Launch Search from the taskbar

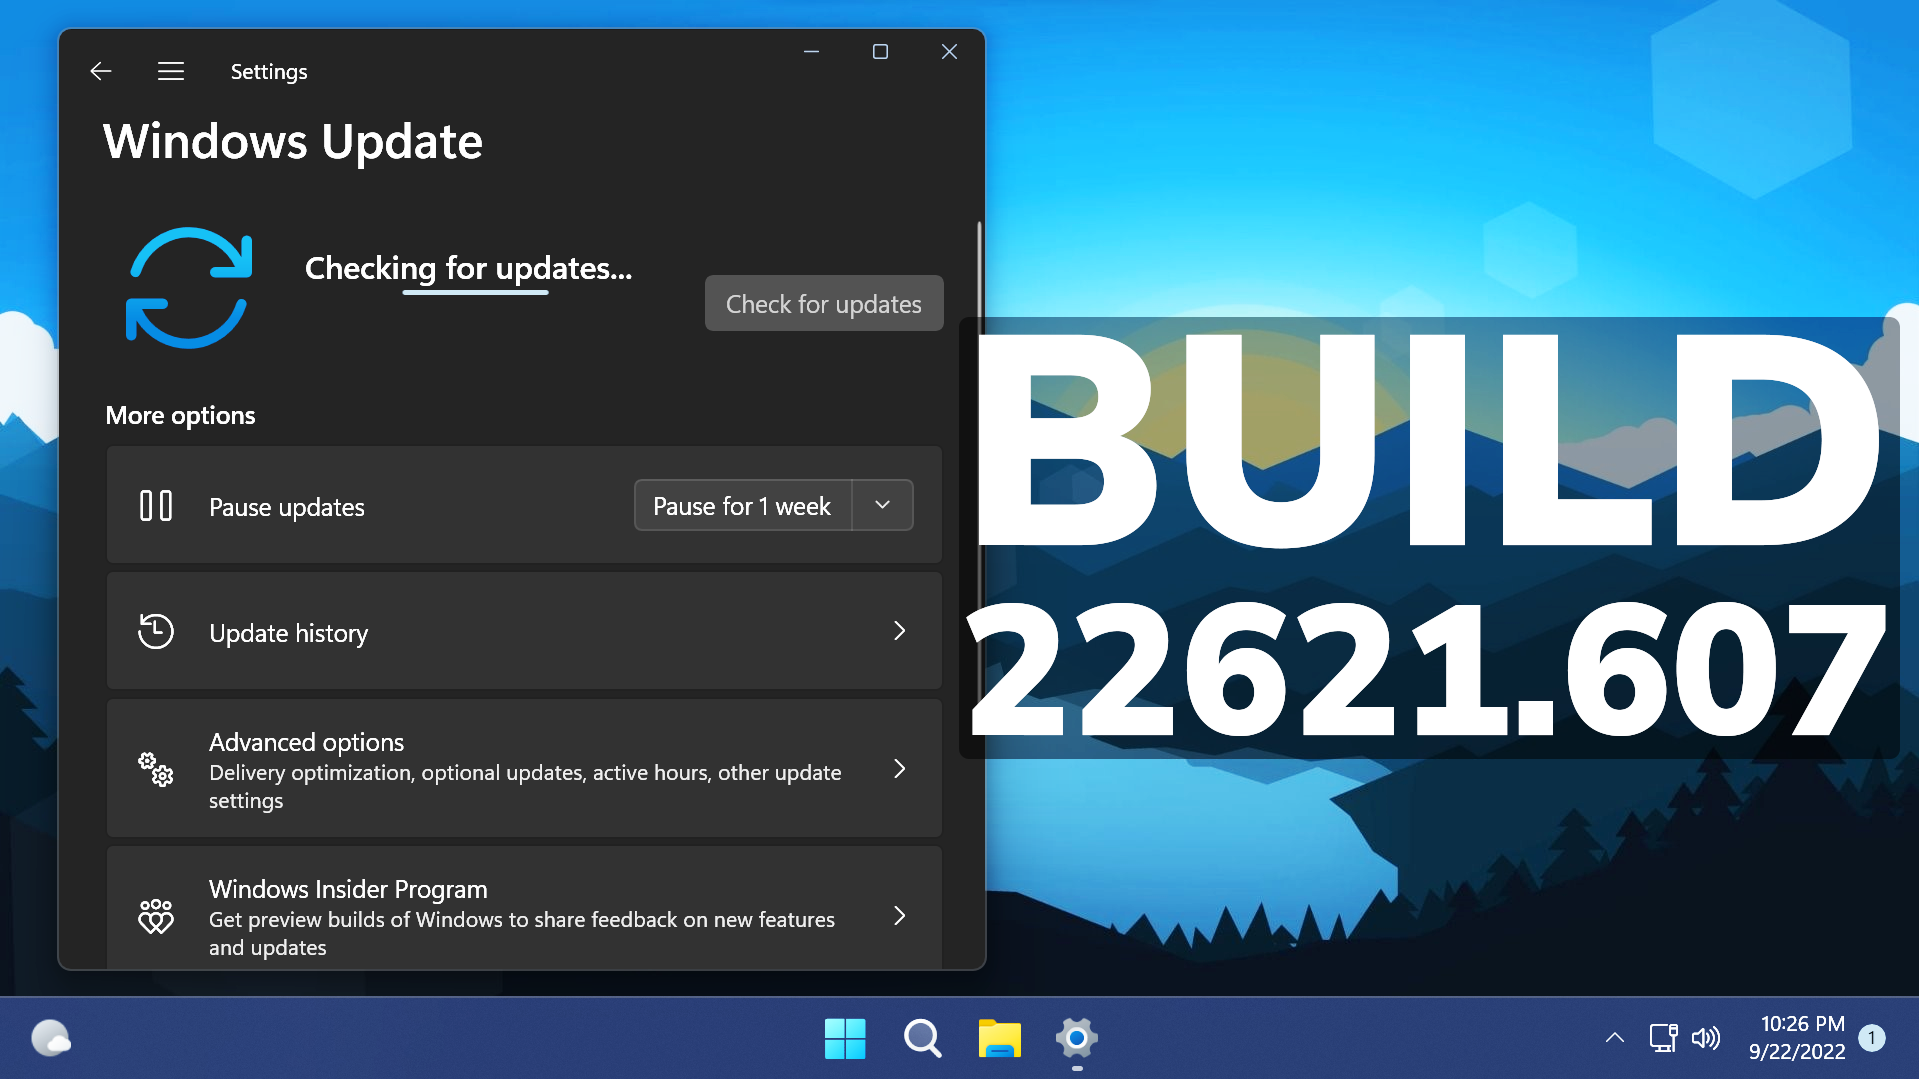tap(921, 1039)
